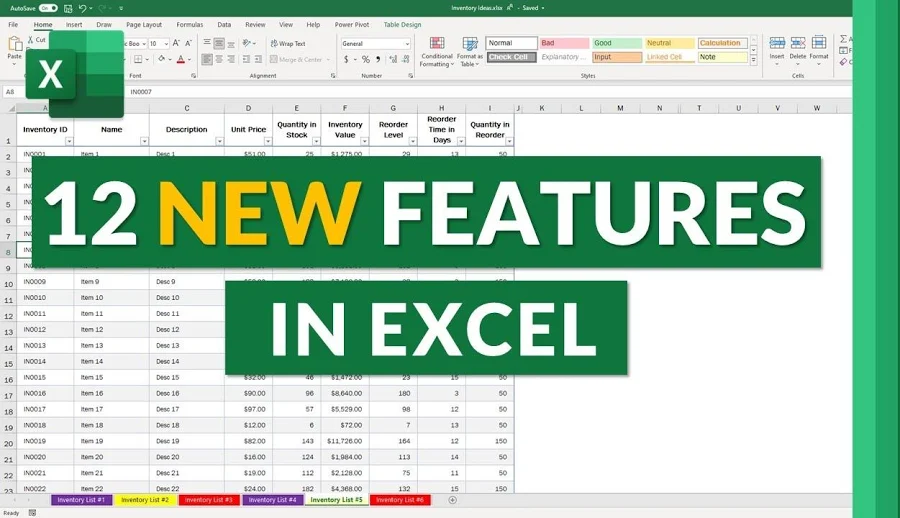Select the Inventory List #1 sheet tab

81,500
